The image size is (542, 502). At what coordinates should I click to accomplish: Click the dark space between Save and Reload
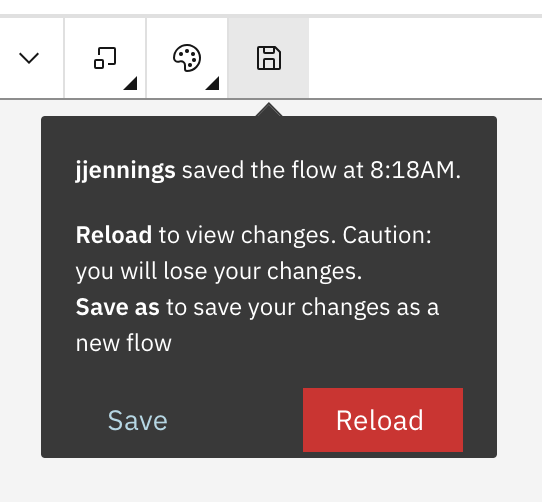pos(235,420)
